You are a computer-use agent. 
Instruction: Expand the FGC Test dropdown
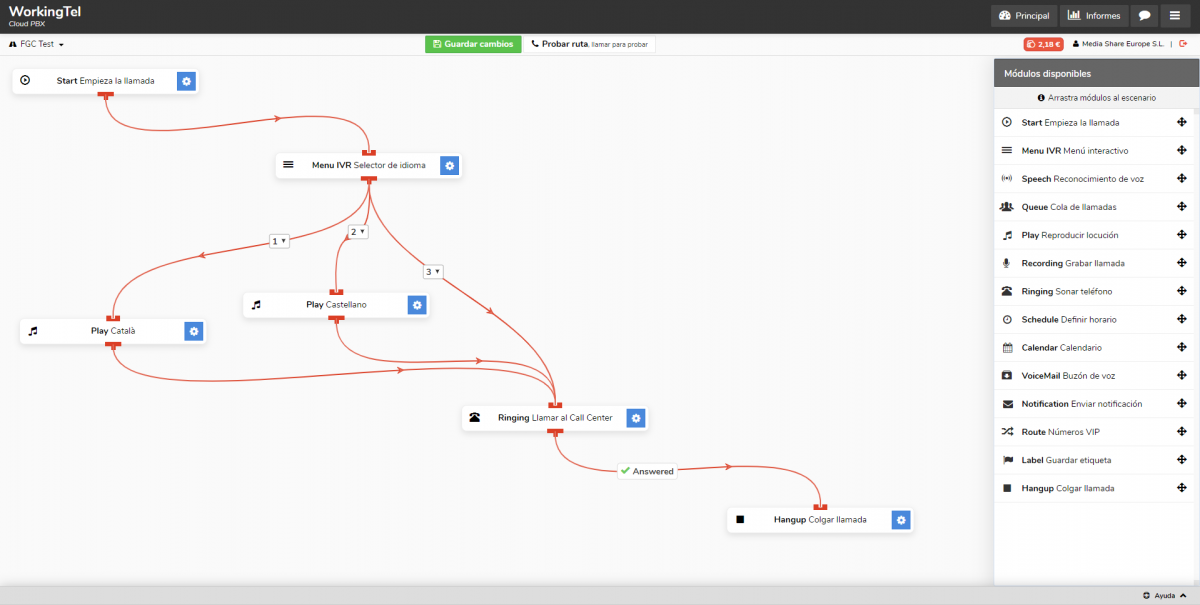(37, 45)
